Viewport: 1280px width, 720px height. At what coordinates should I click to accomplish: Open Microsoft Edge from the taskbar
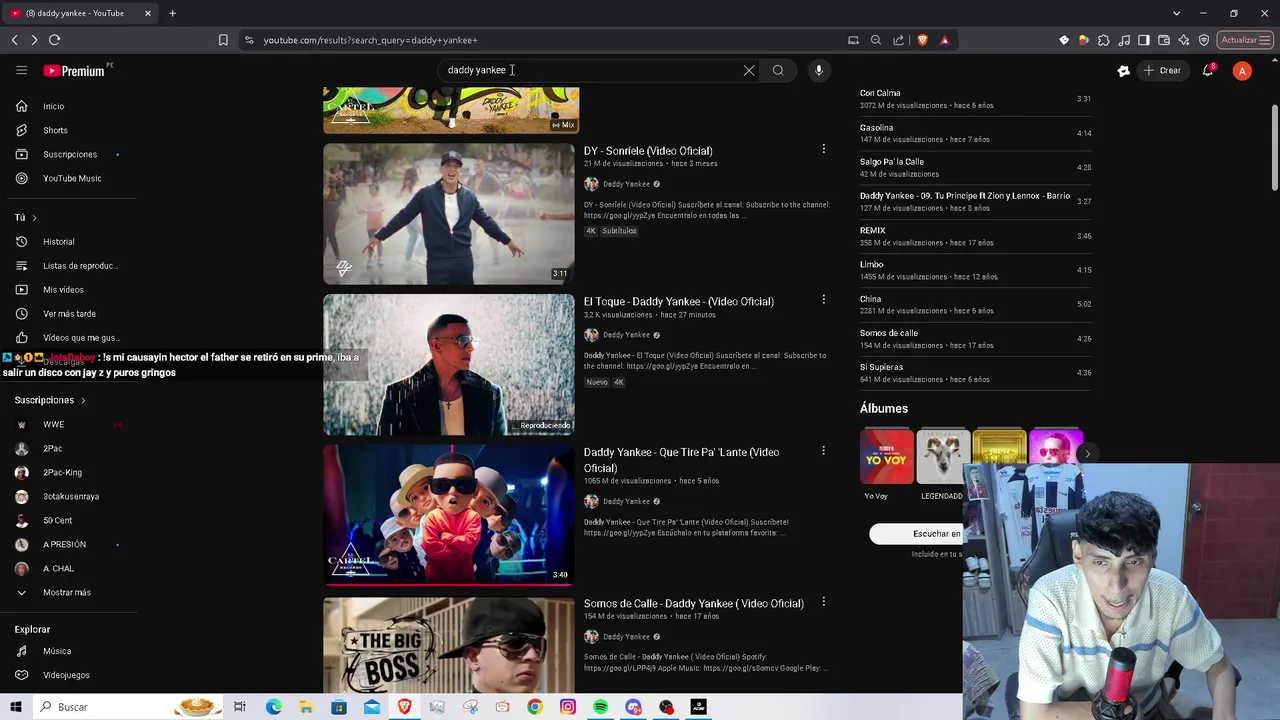[x=273, y=707]
